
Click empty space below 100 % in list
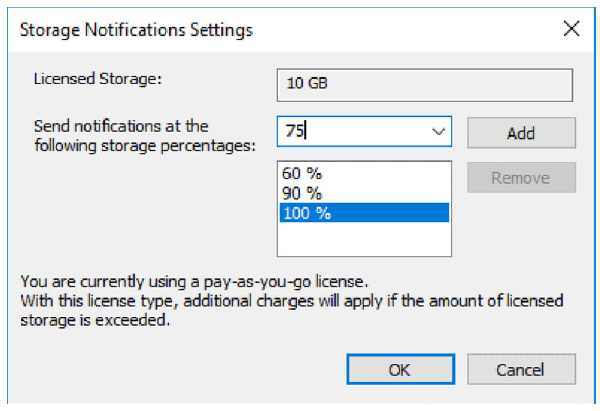364,240
